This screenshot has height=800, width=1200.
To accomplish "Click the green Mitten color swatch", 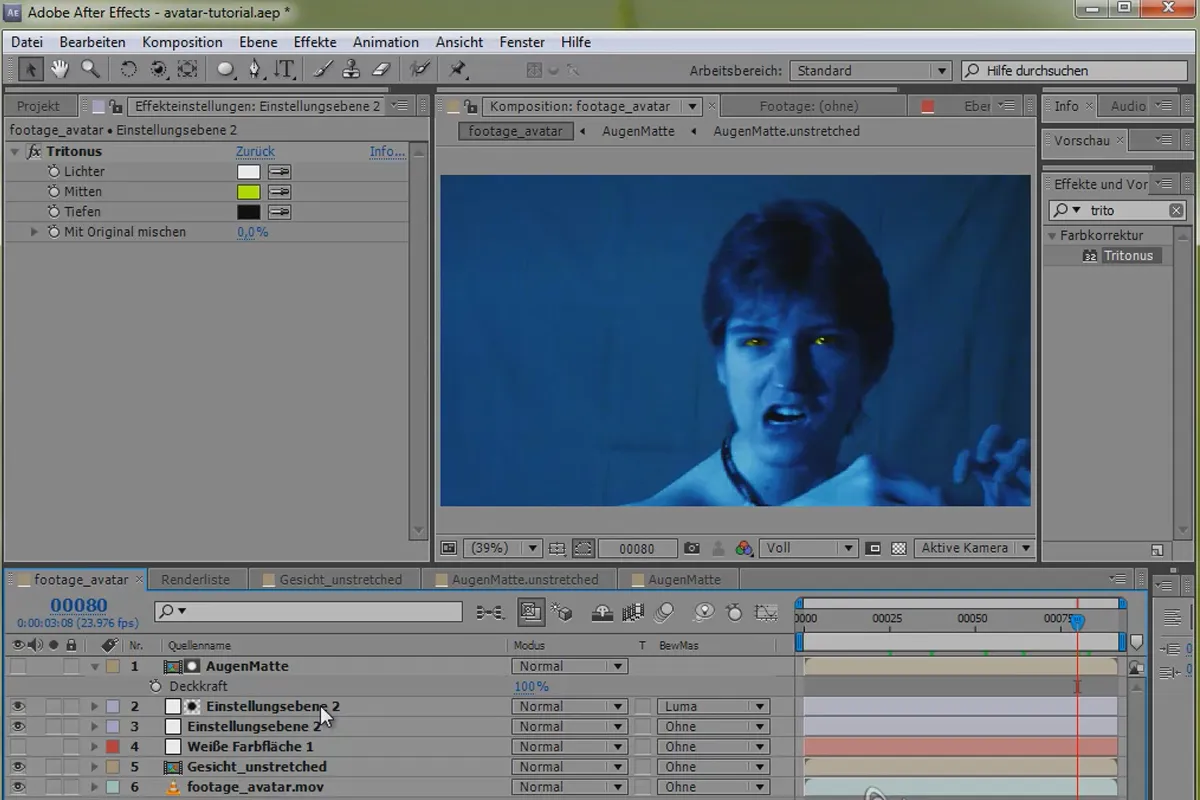I will point(248,192).
